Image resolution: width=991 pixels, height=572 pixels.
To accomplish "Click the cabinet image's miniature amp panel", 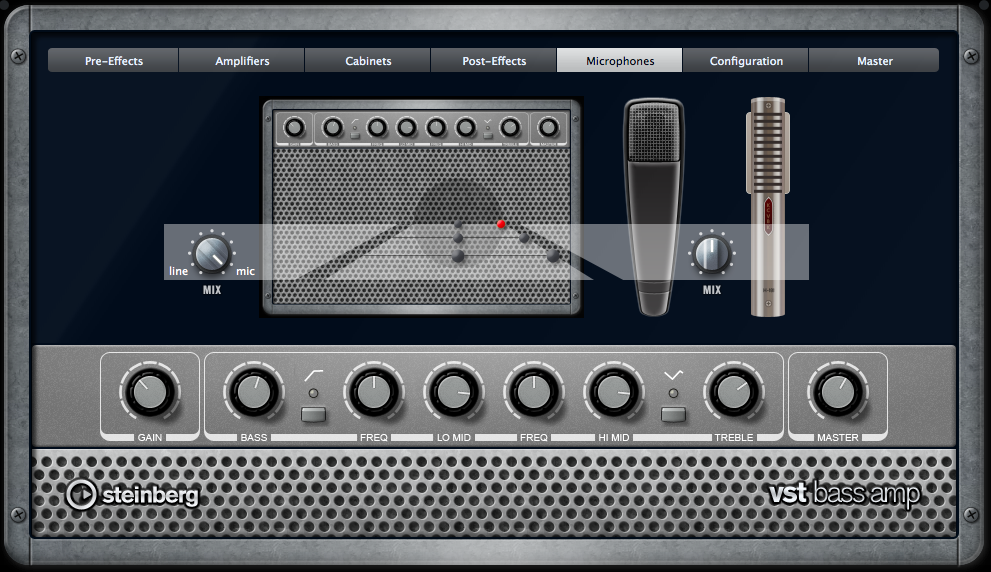I will pyautogui.click(x=421, y=128).
